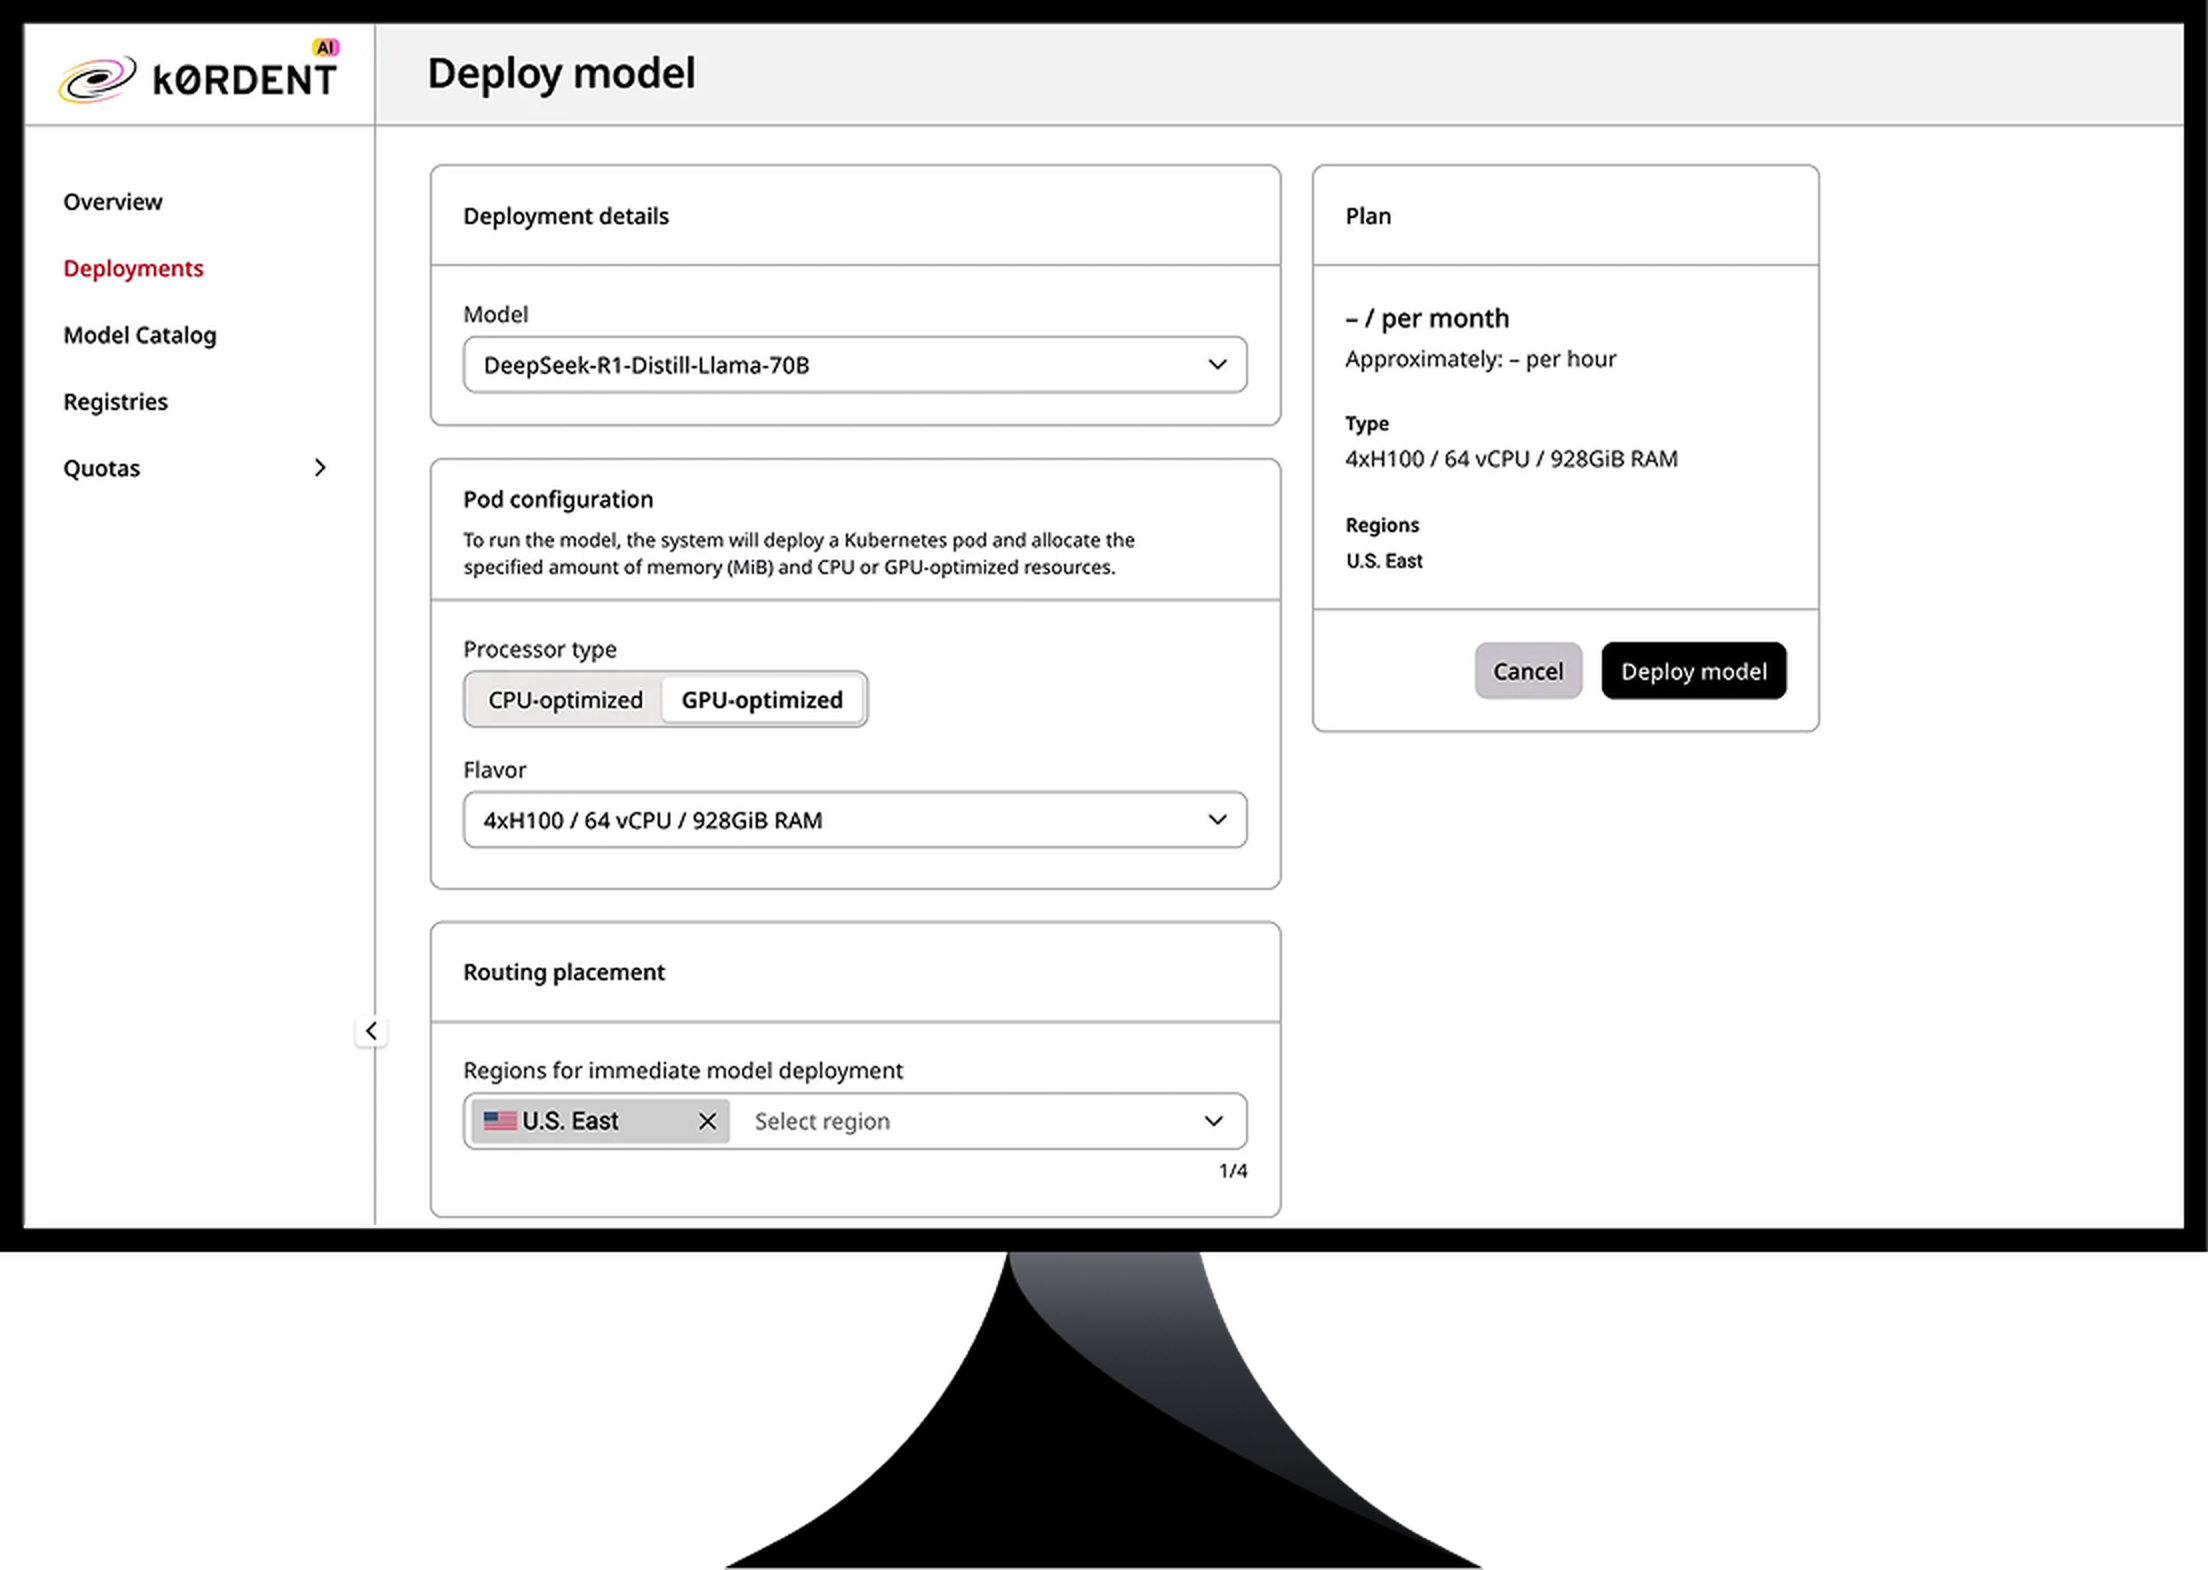The width and height of the screenshot is (2208, 1570).
Task: Click the 'Regions for immediate model deployment' label
Action: [683, 1071]
